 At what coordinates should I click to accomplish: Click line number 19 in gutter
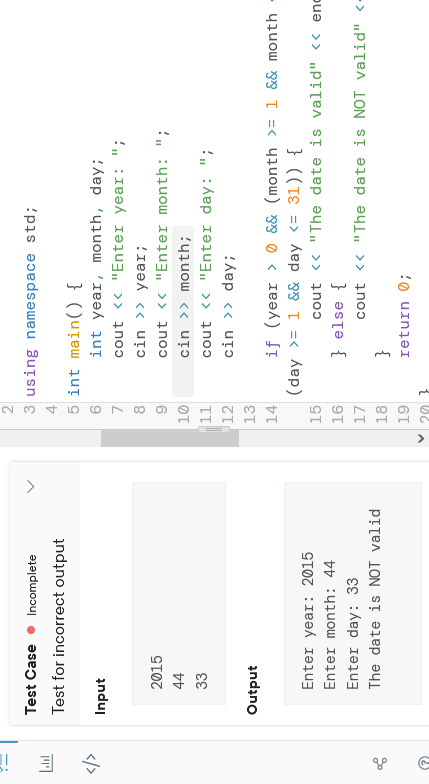click(x=404, y=414)
